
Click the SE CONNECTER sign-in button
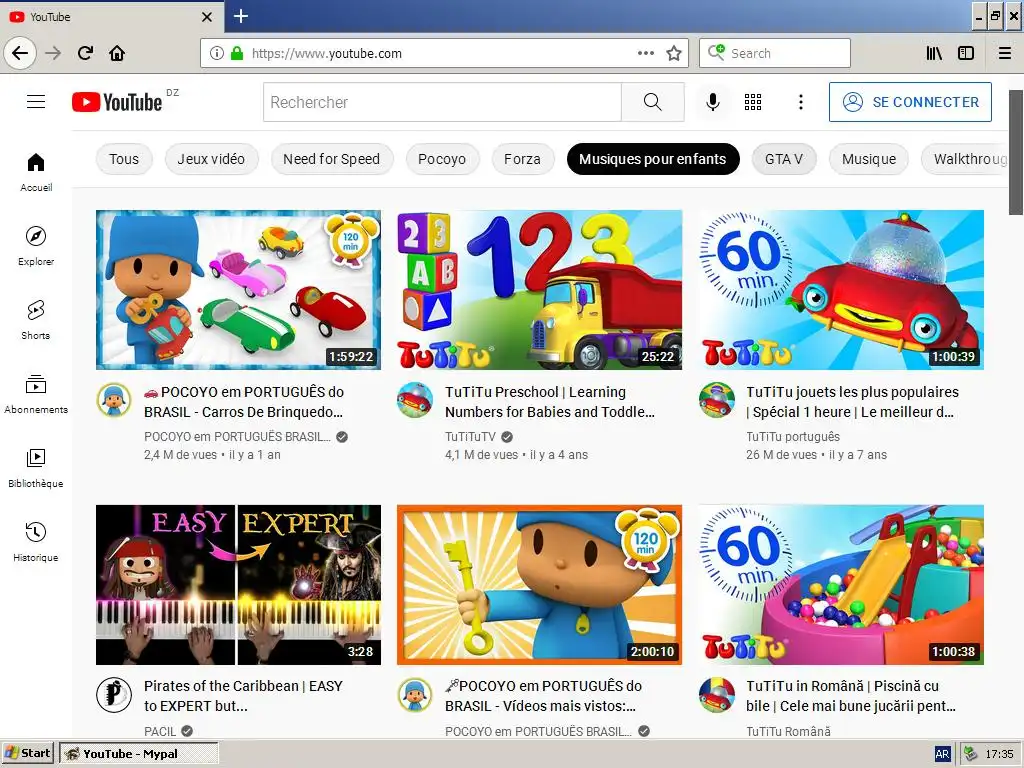[910, 102]
